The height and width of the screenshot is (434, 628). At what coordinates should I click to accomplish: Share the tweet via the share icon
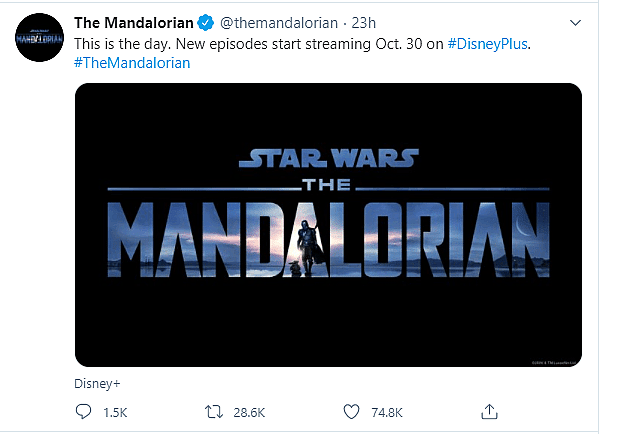pos(490,411)
